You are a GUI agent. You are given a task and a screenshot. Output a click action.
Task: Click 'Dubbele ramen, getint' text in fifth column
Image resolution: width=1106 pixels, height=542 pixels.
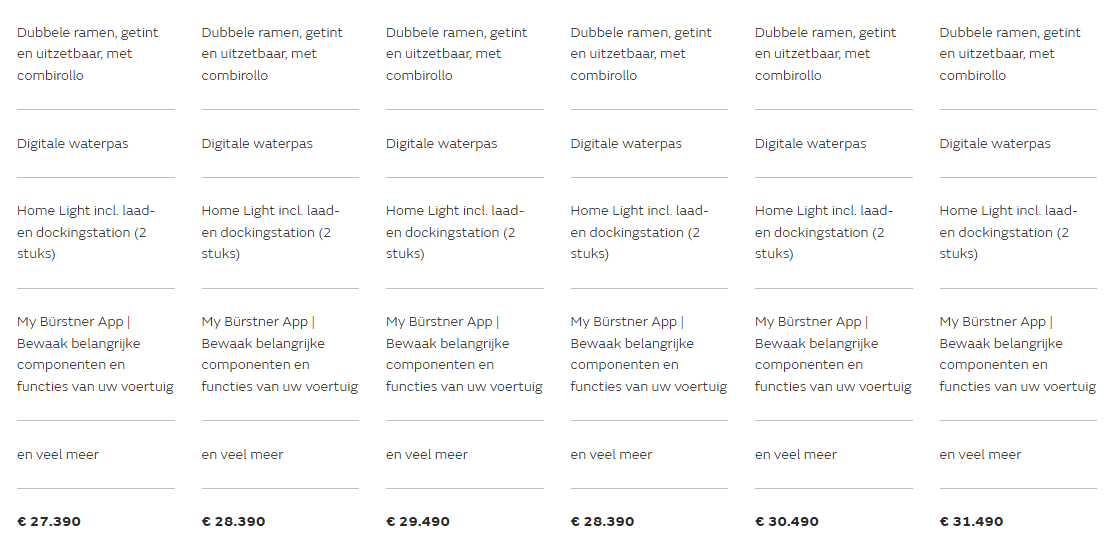pos(825,33)
